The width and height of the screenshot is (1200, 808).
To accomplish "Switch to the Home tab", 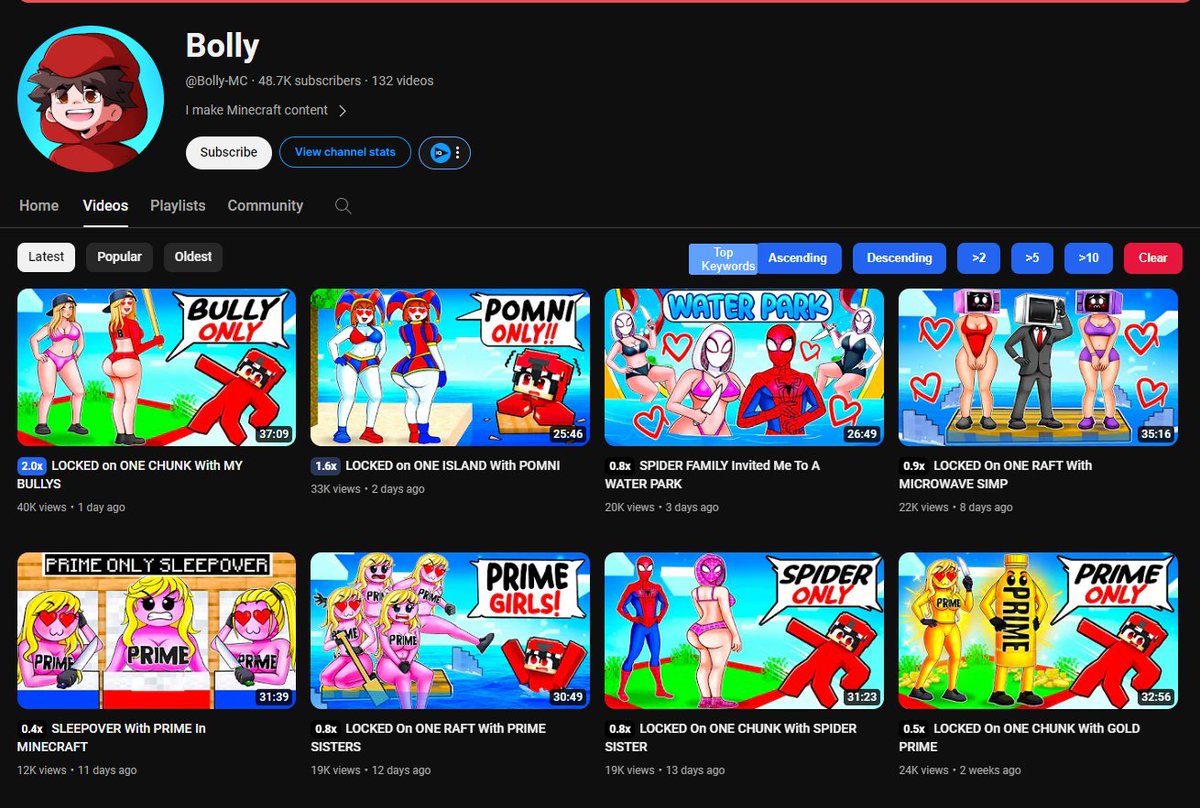I will [x=39, y=206].
